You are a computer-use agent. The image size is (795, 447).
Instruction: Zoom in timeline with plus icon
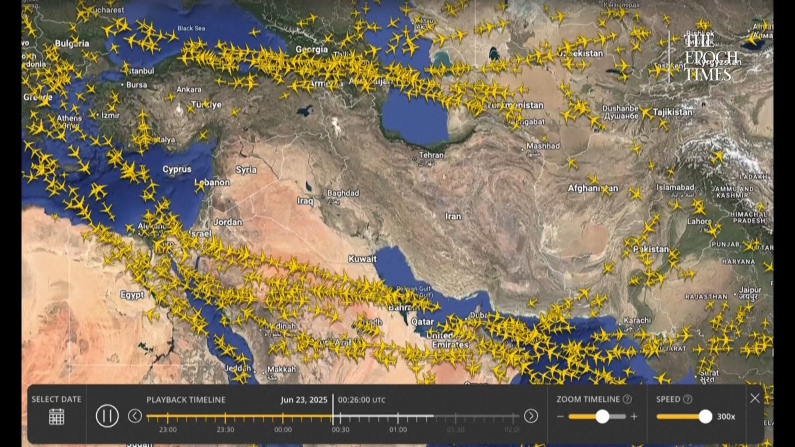[x=633, y=417]
